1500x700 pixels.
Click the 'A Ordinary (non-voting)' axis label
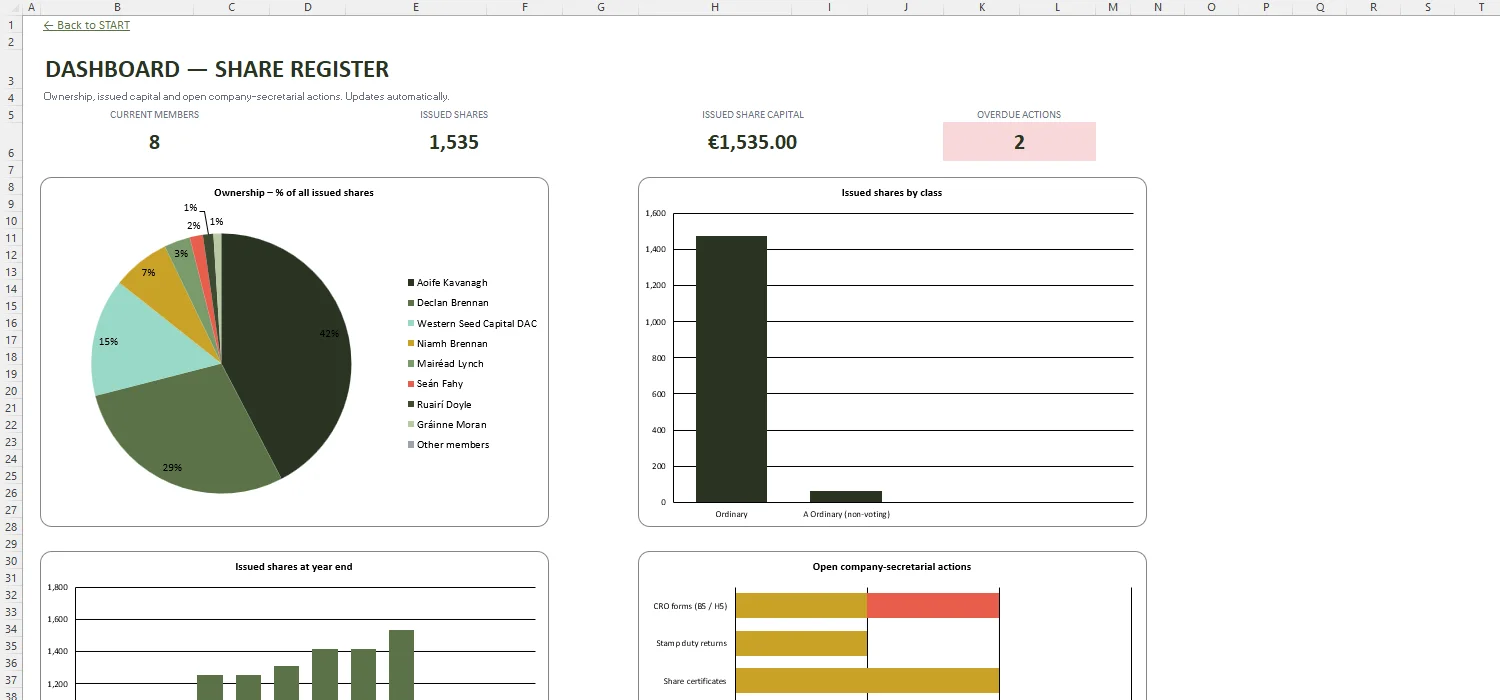[x=846, y=514]
